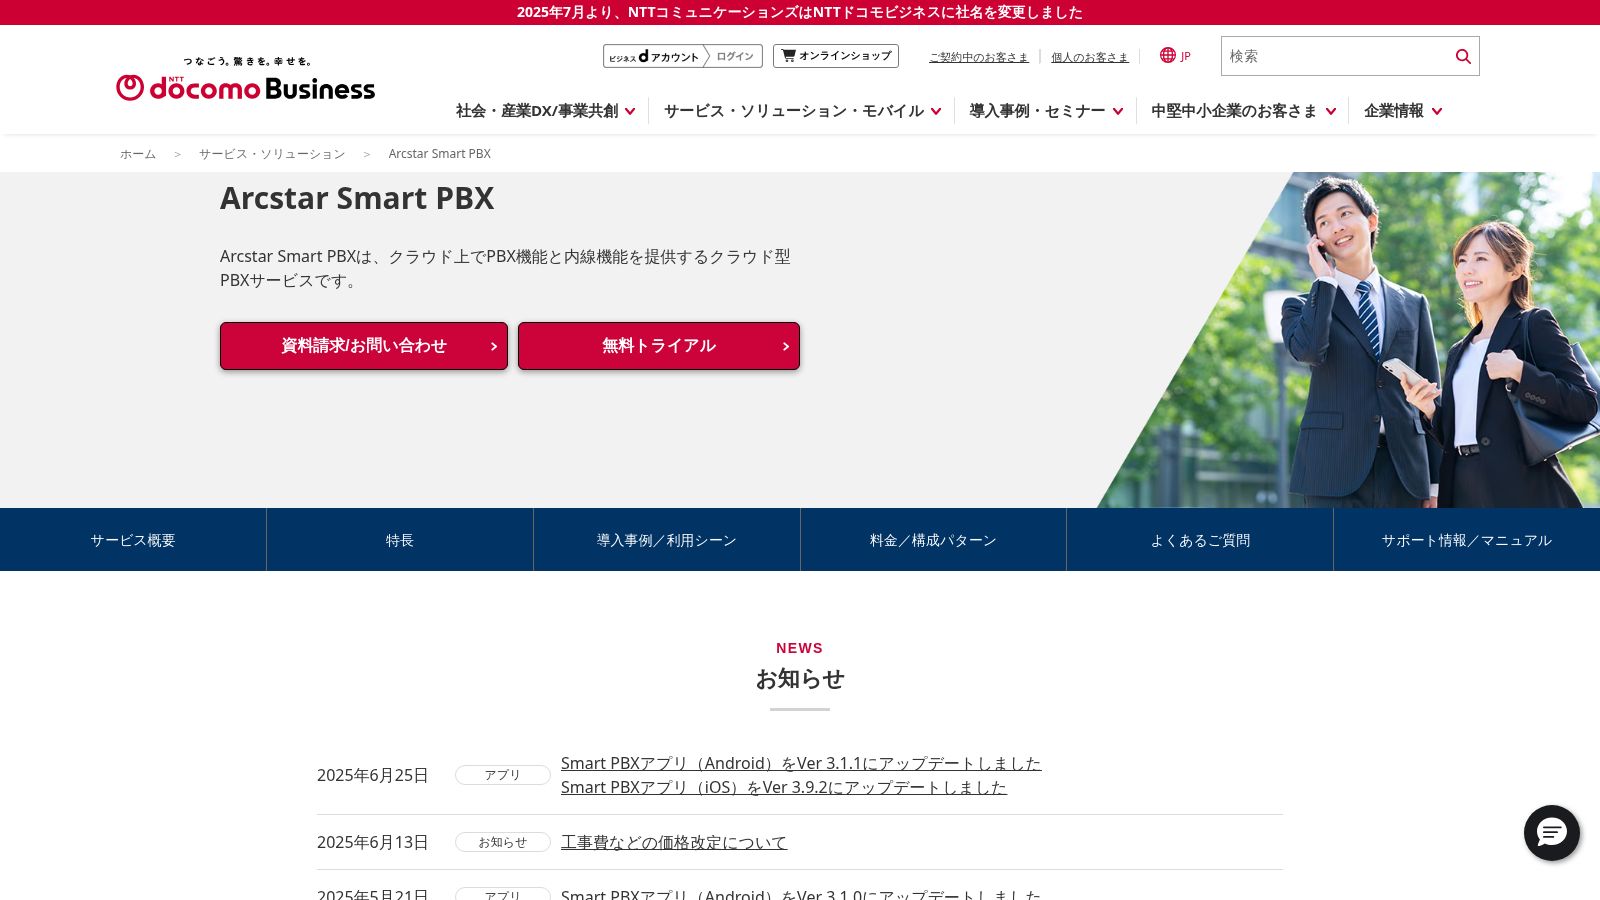Open 特長 tab
The height and width of the screenshot is (900, 1600).
coord(400,540)
